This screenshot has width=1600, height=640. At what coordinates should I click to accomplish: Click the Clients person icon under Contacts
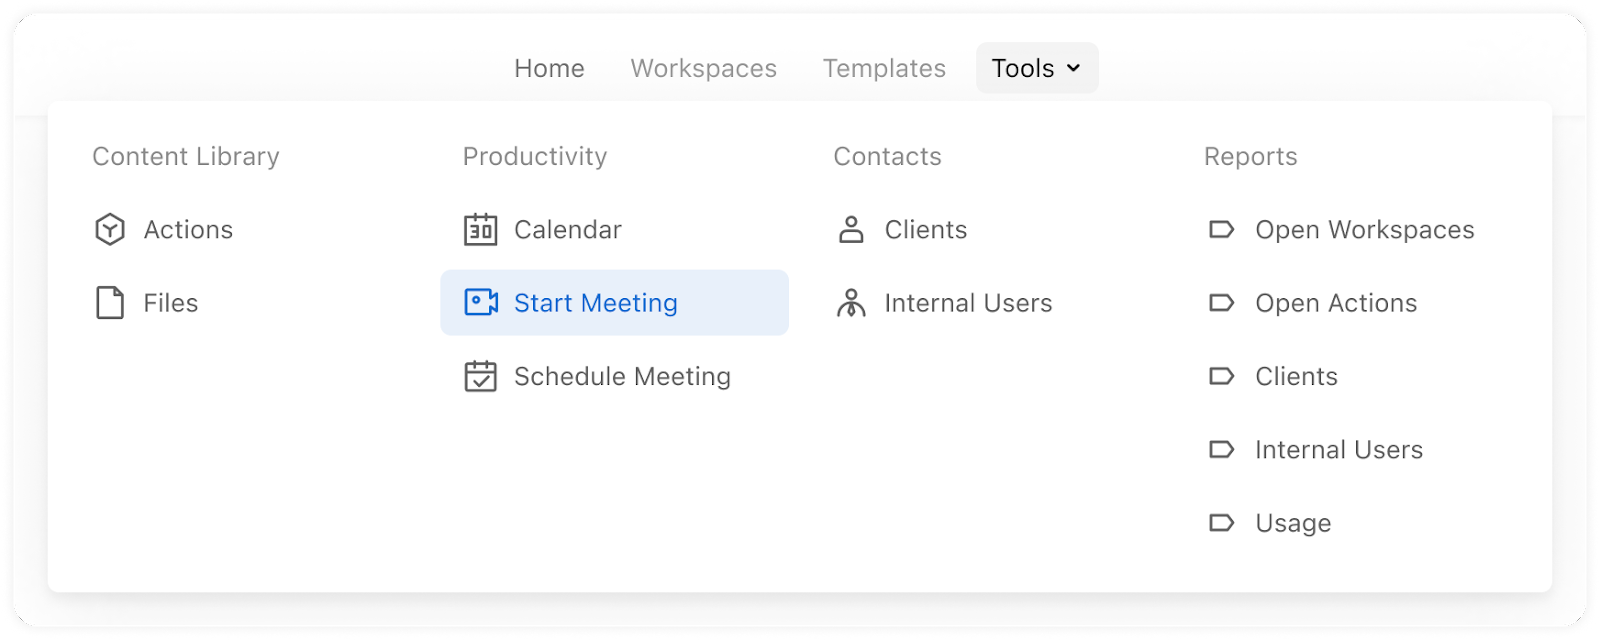pyautogui.click(x=851, y=229)
